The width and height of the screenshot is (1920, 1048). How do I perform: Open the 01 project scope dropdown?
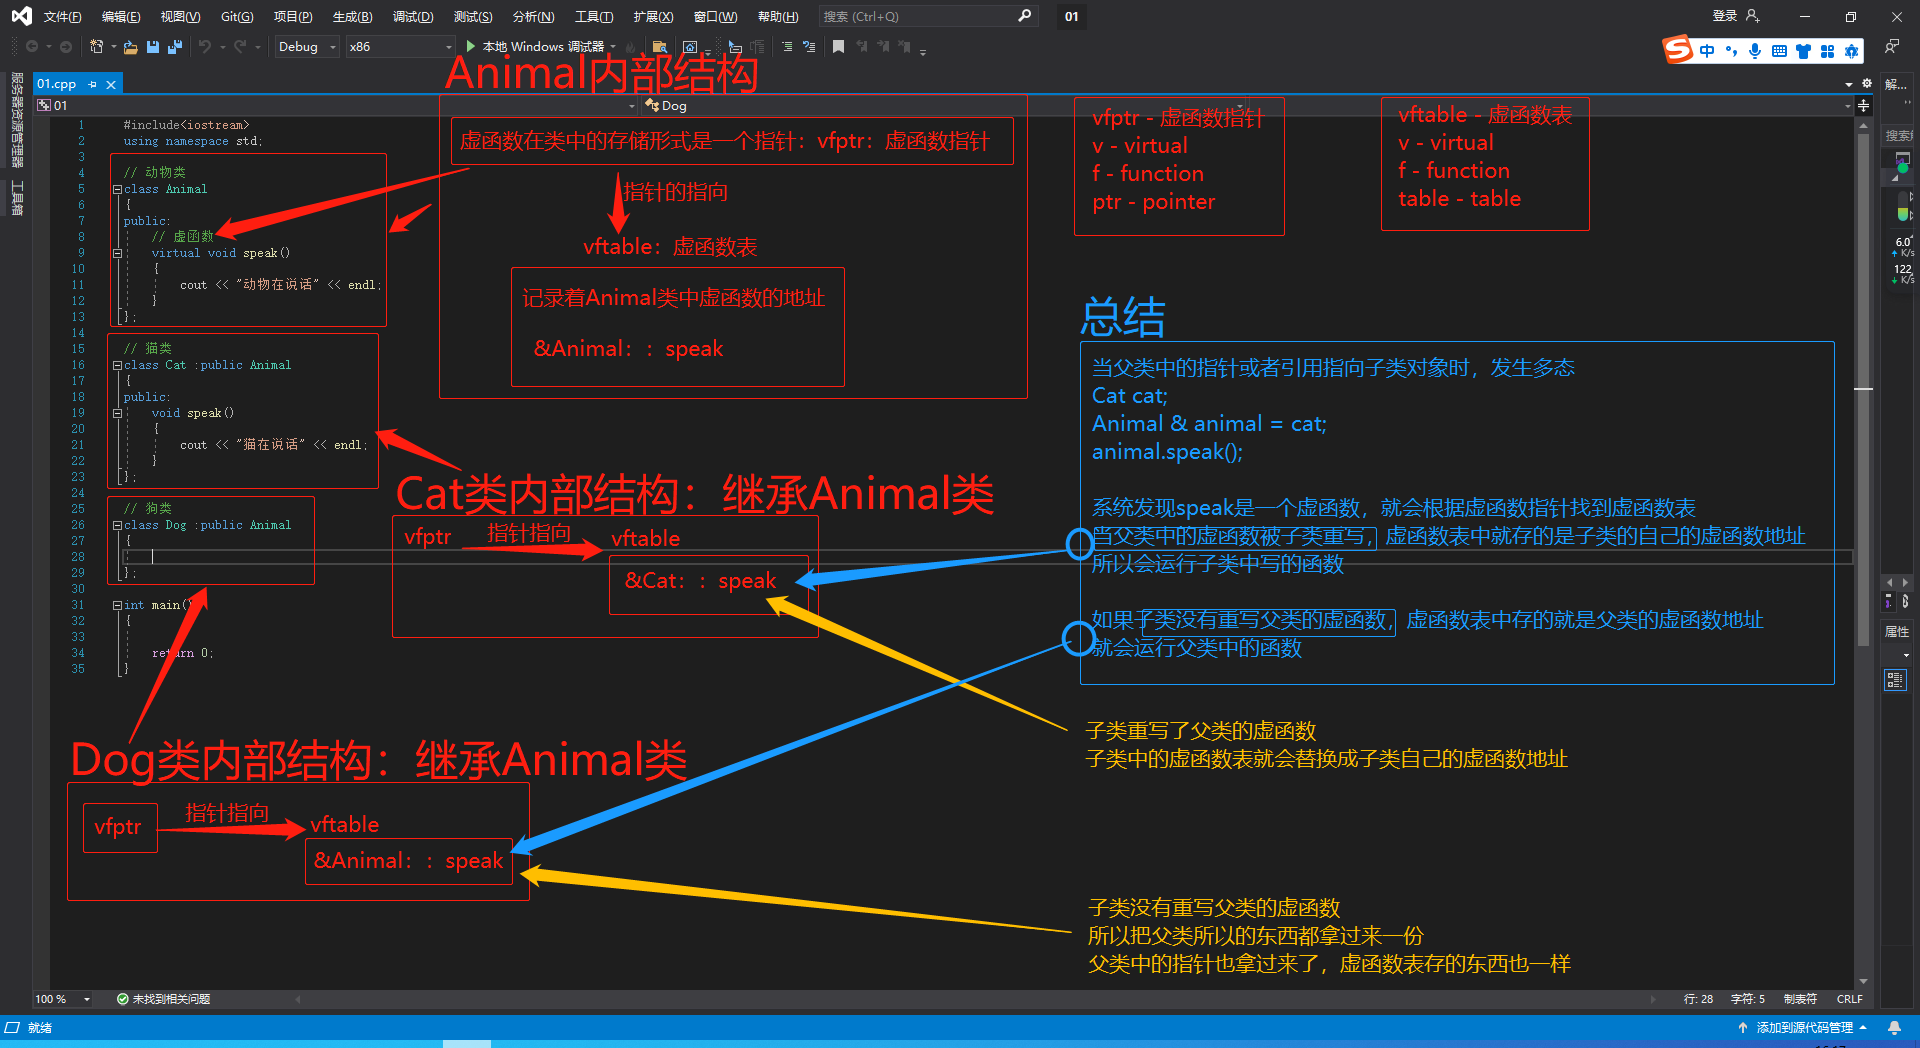(x=336, y=105)
